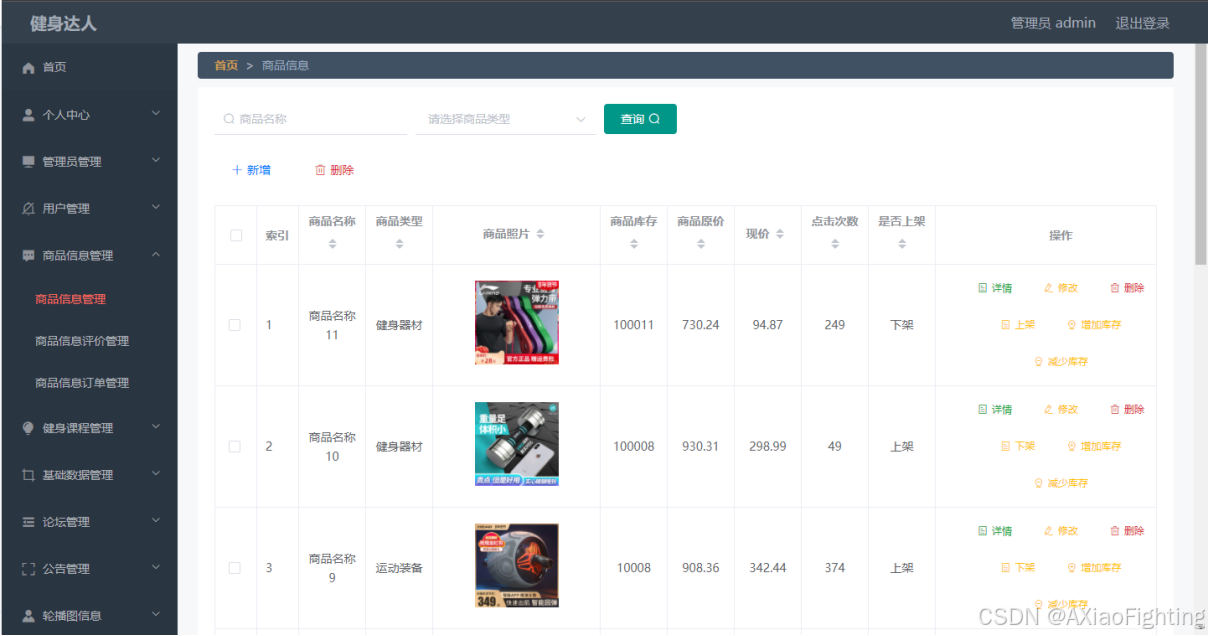Image resolution: width=1209 pixels, height=636 pixels.
Task: Click the icon beside 用户管理
Action: tap(29, 209)
